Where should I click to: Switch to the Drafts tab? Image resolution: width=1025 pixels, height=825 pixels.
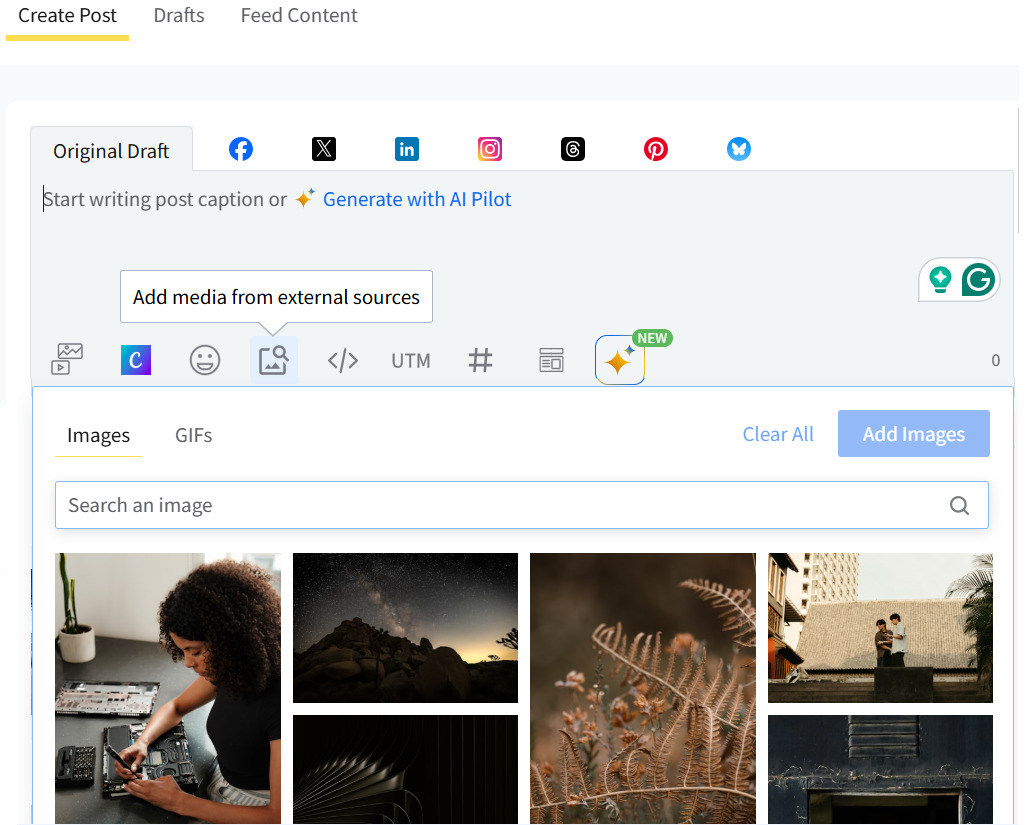179,16
